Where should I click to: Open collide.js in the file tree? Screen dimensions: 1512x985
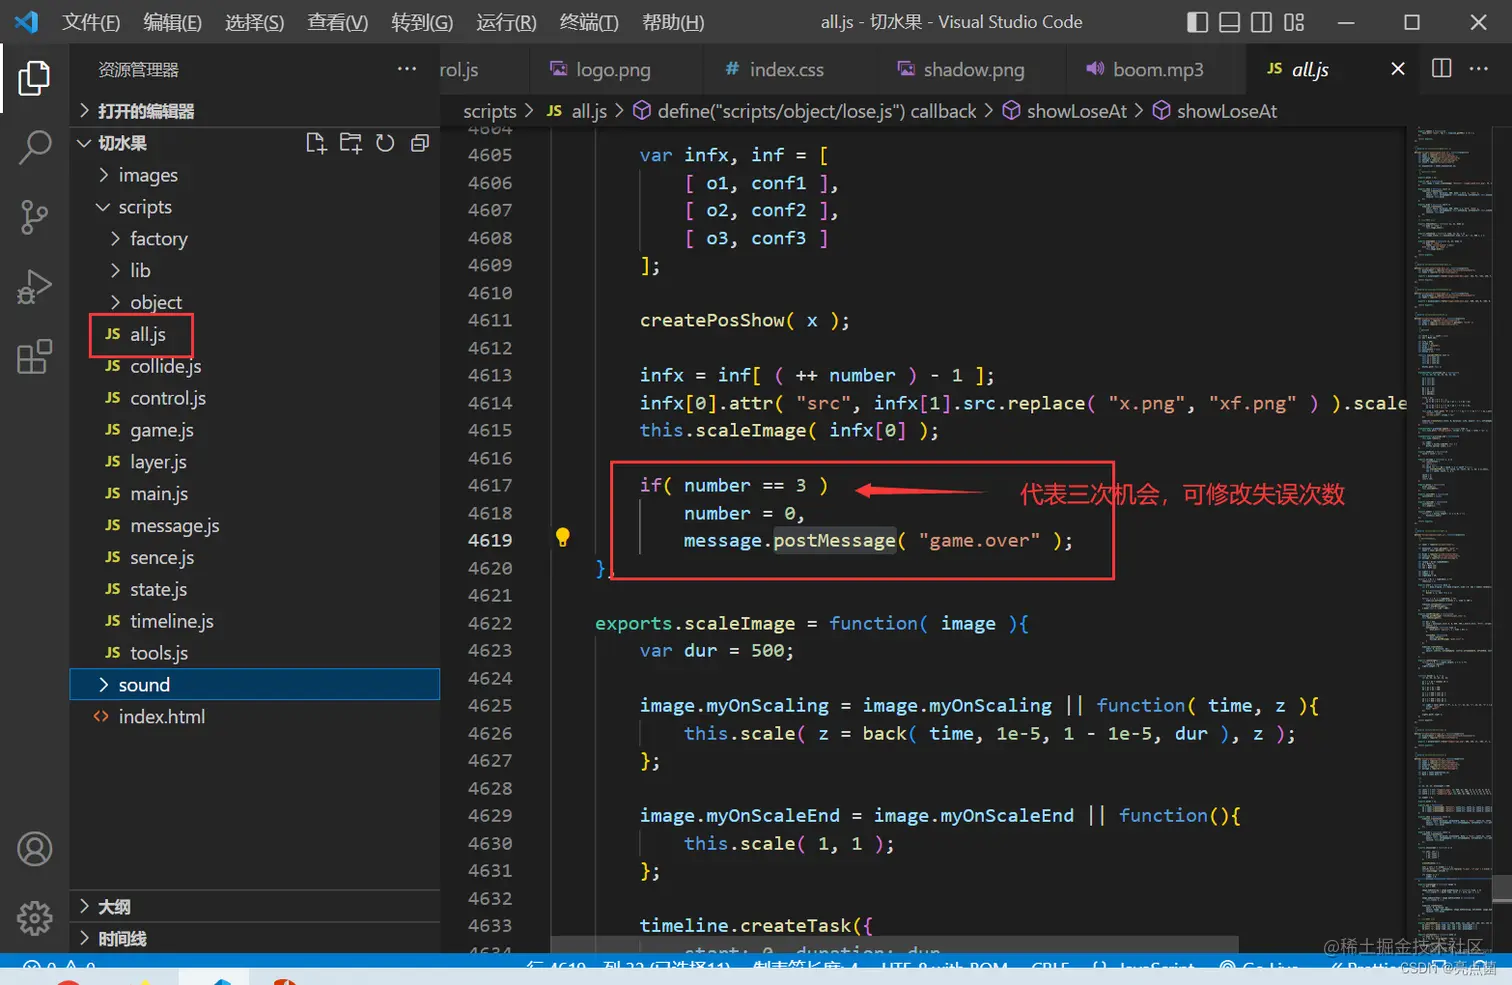(x=255, y=366)
